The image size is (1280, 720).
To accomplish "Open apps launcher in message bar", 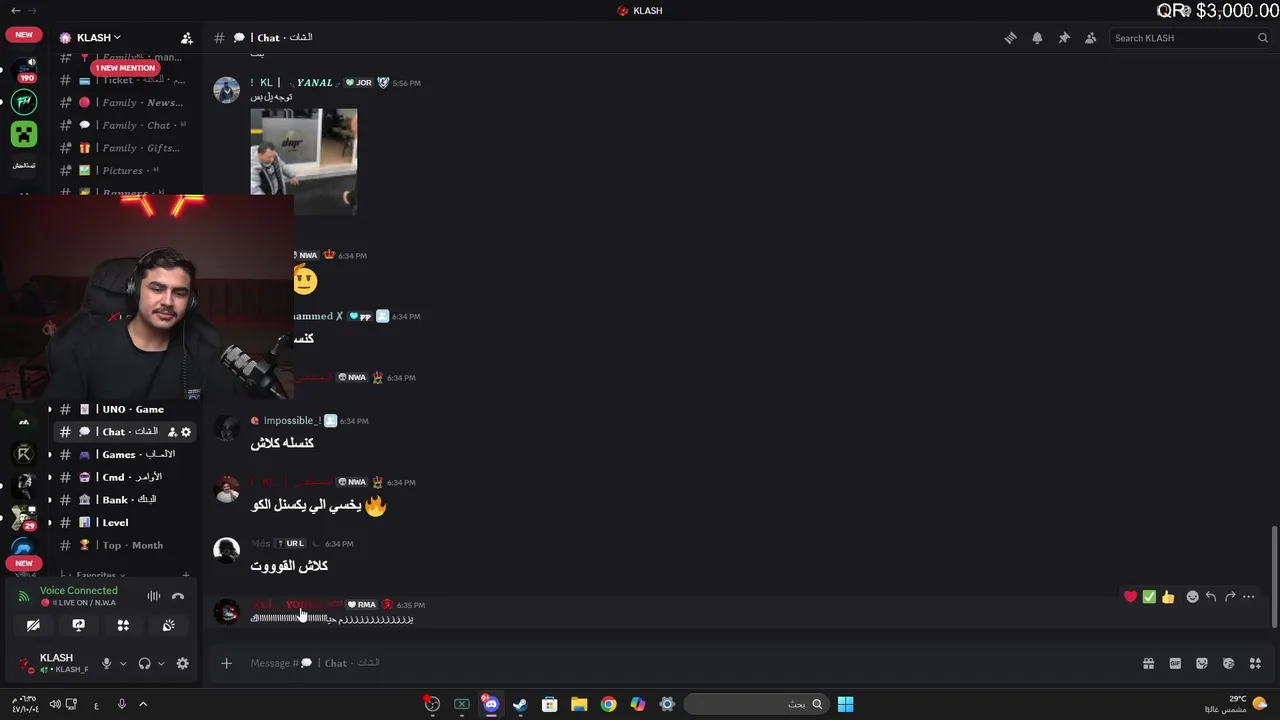I will tap(1255, 663).
